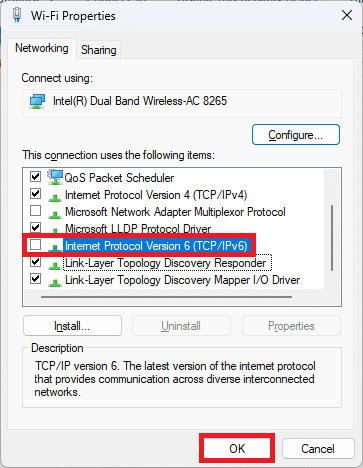
Task: Confirm changes with the OK button
Action: coord(237,448)
